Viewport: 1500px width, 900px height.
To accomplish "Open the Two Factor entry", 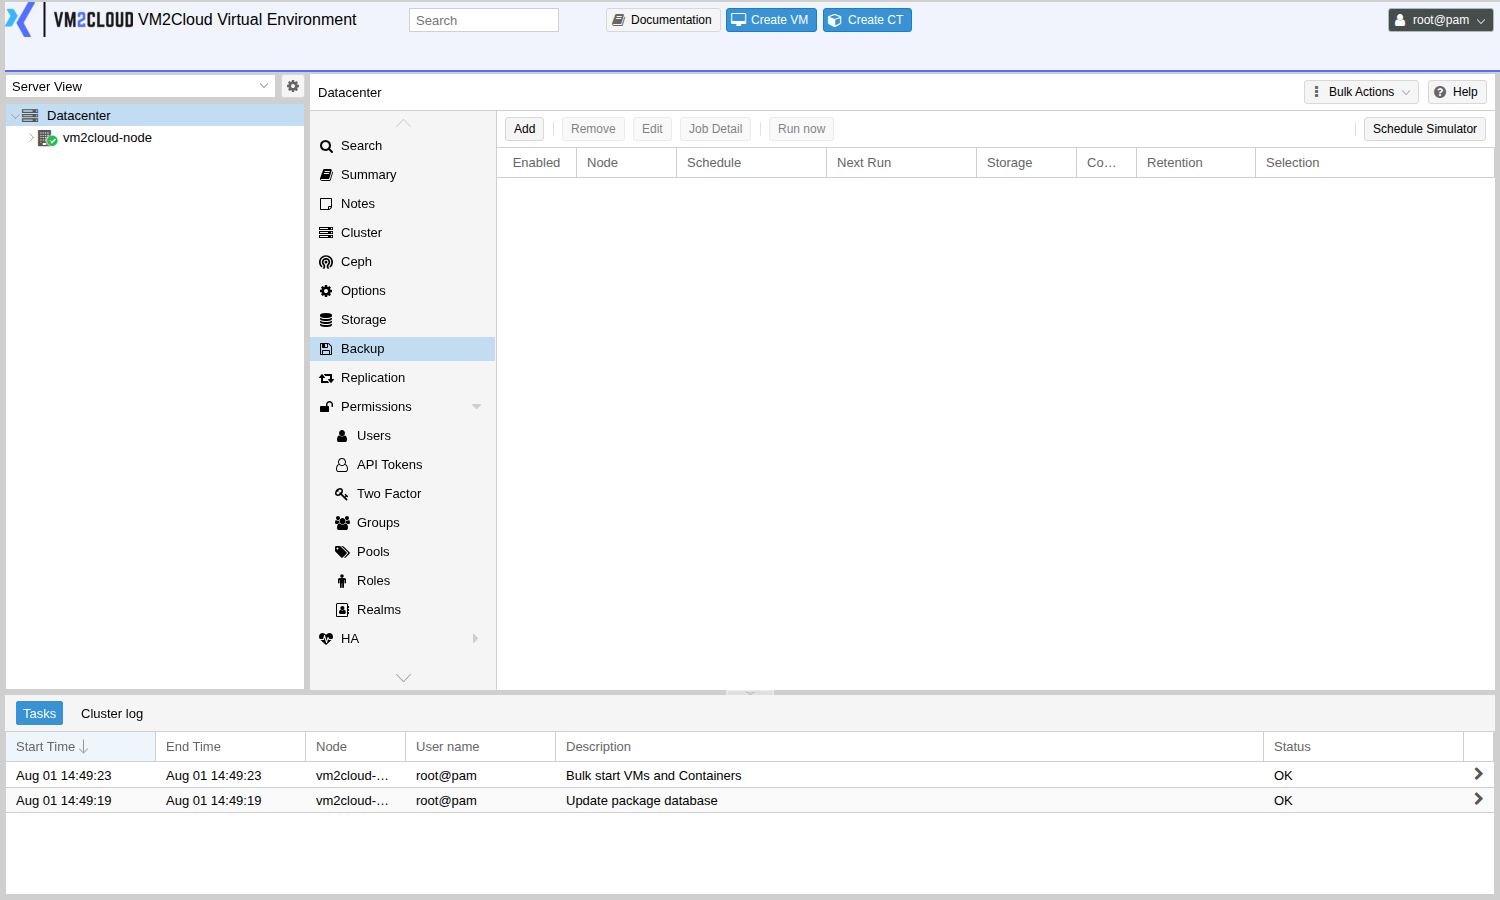I will [x=402, y=494].
